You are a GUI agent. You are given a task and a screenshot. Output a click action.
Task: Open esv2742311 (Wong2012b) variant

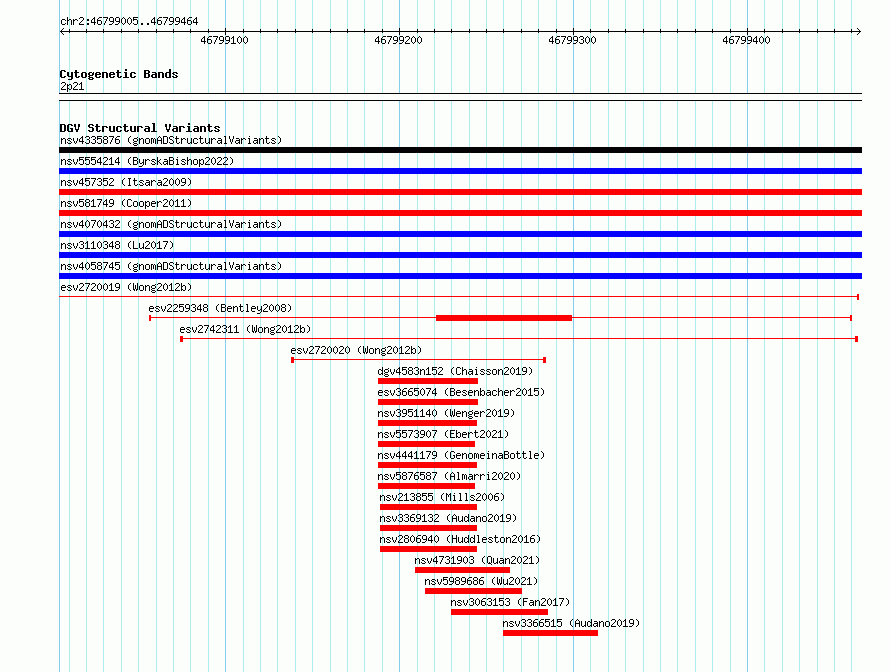pos(245,329)
